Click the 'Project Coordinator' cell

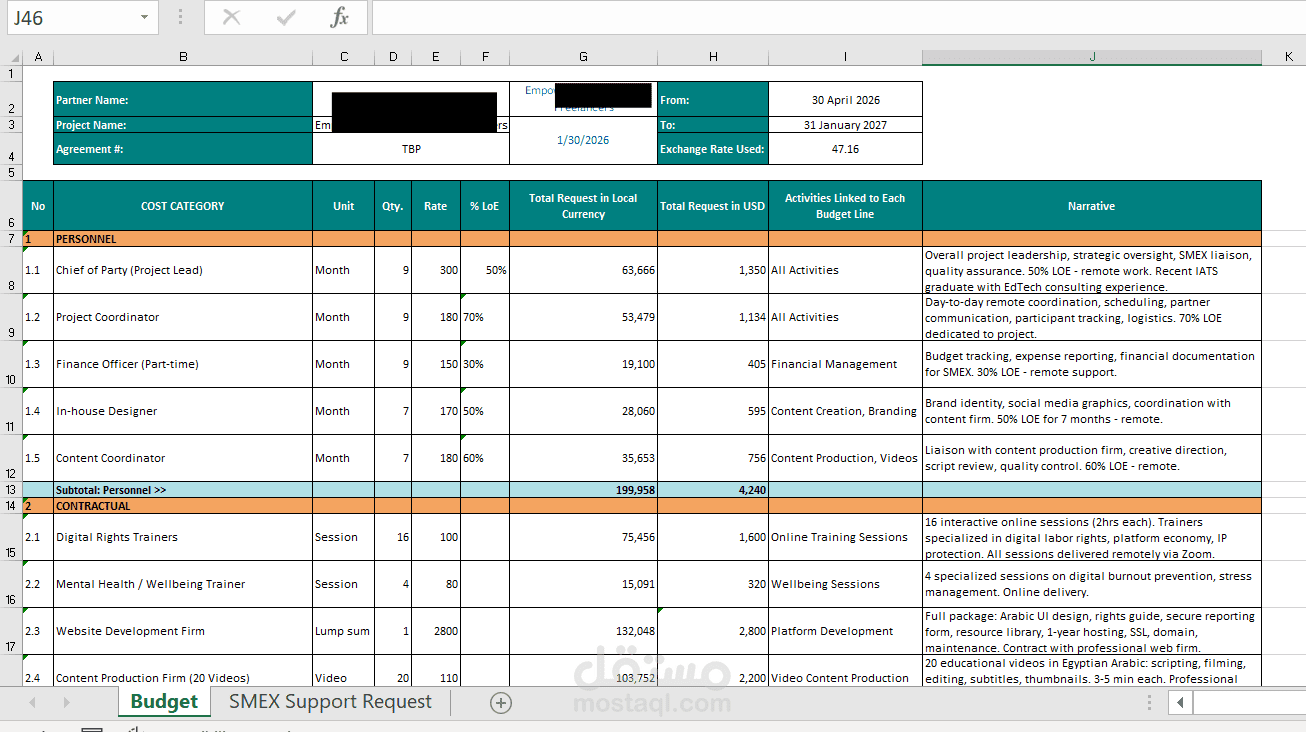[183, 317]
